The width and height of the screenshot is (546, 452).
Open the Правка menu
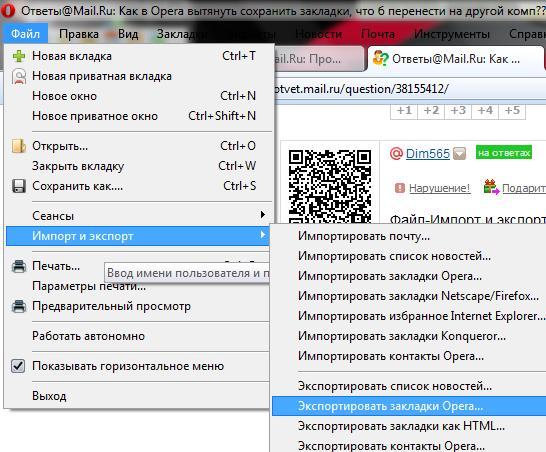pos(79,34)
